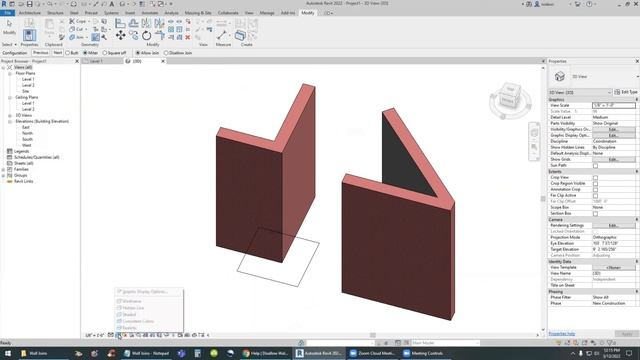Expand the 3D Views tree node
The image size is (640, 360).
[10, 116]
